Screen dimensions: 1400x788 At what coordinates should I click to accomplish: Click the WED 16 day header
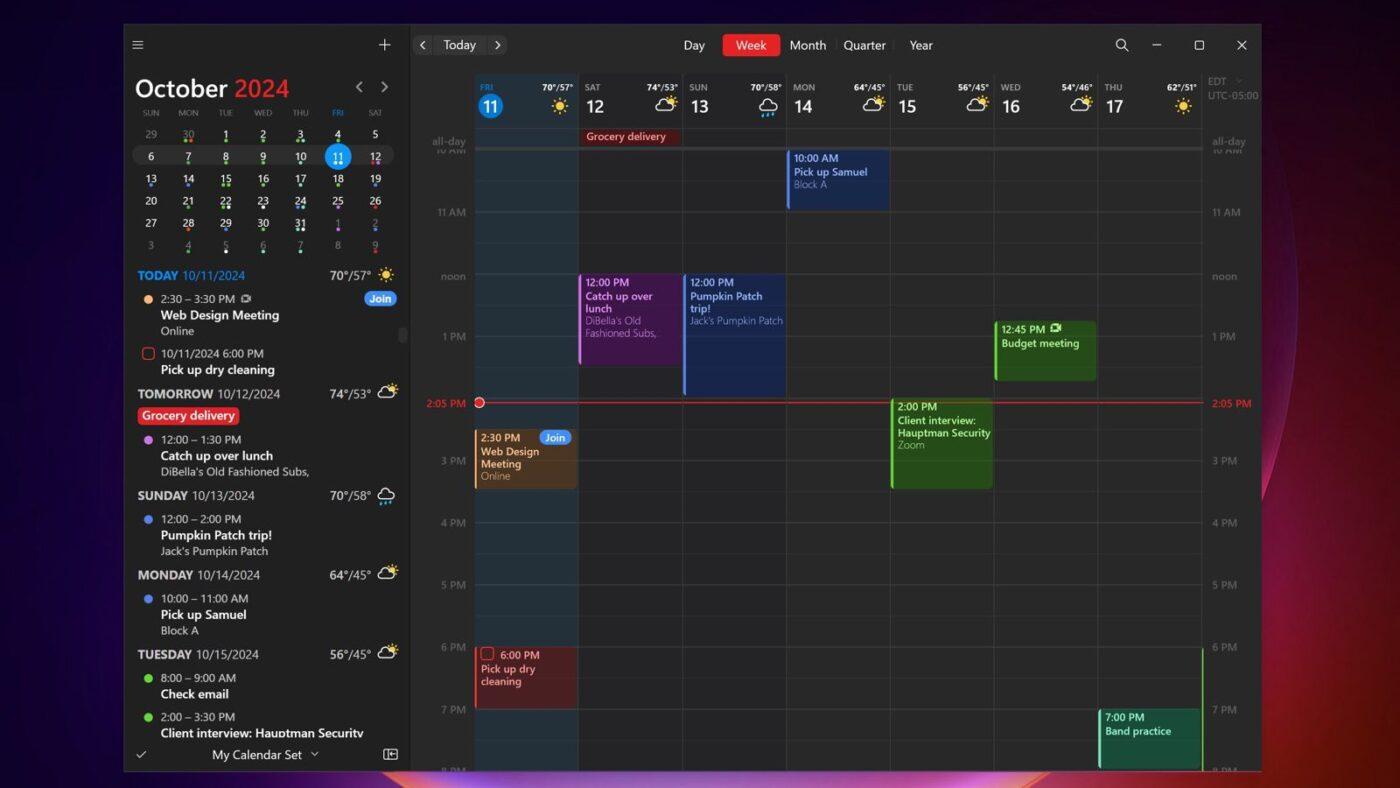pyautogui.click(x=1046, y=101)
